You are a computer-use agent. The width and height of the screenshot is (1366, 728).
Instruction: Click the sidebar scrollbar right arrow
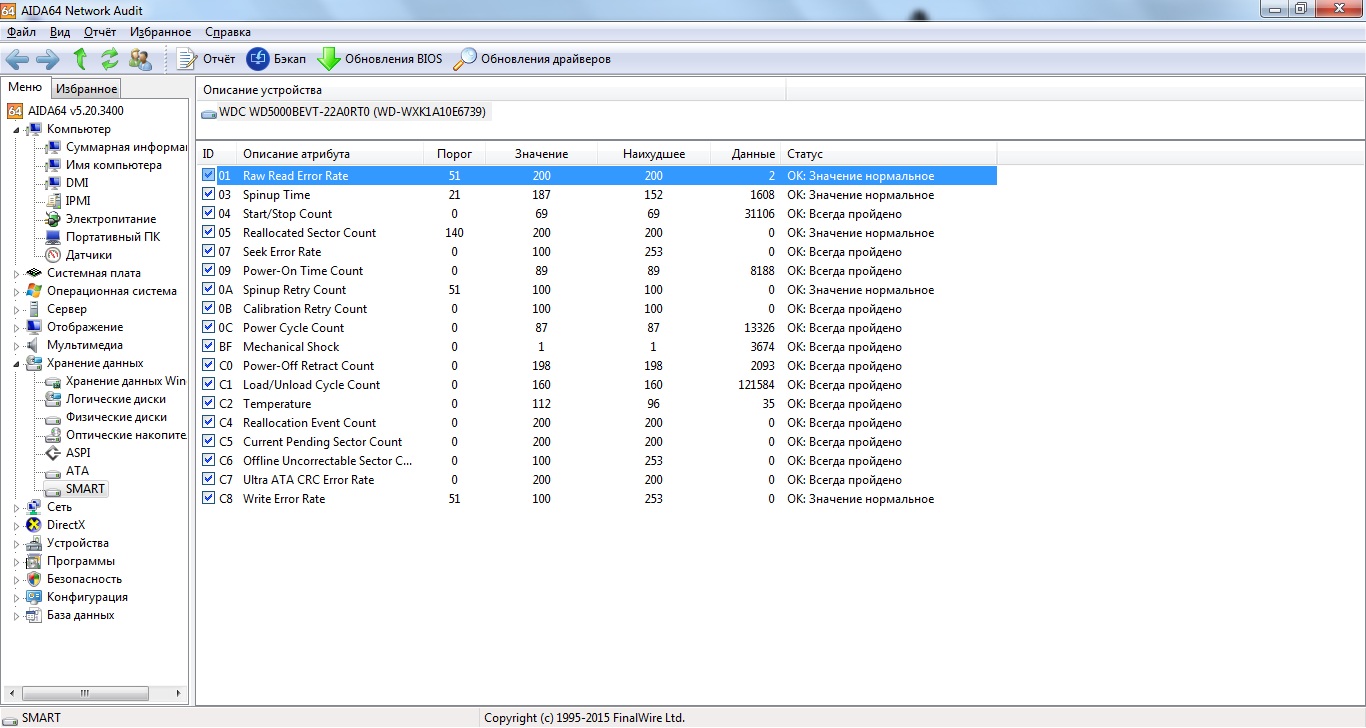click(179, 693)
